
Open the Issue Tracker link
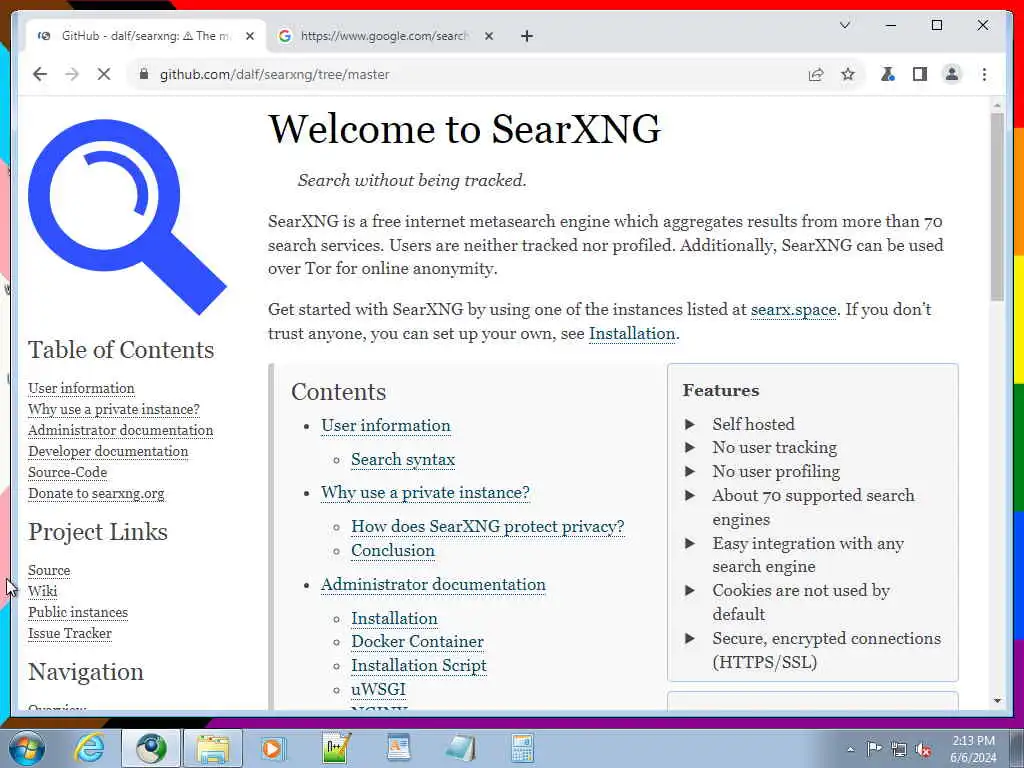coord(70,633)
